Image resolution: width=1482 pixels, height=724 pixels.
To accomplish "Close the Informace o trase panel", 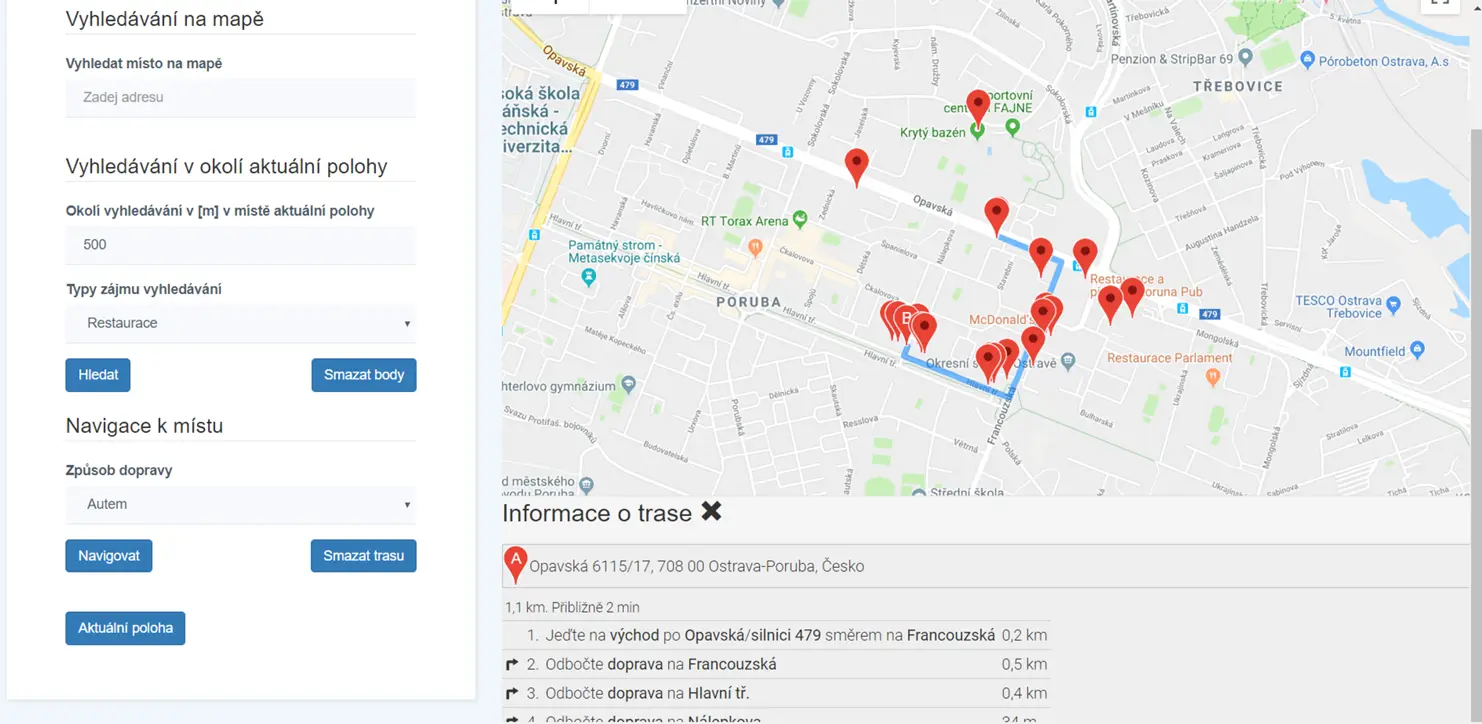I will click(x=711, y=512).
